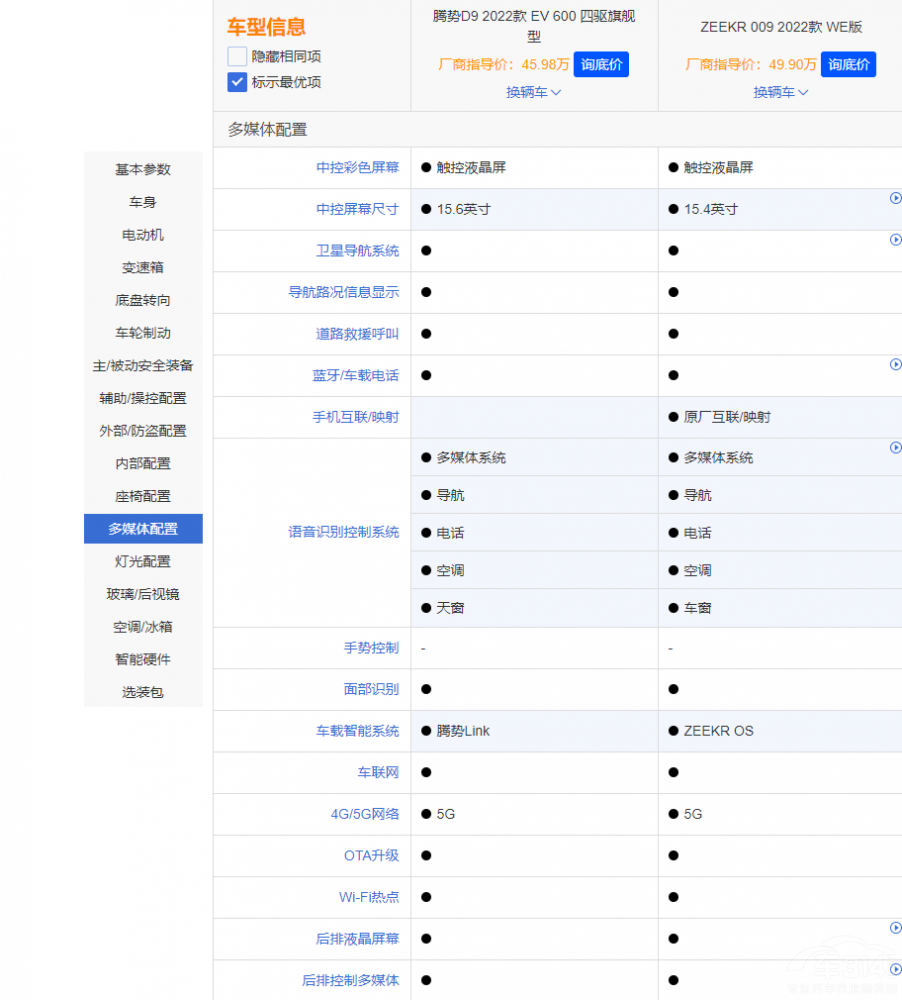Viewport: 902px width, 1000px height.
Task: Toggle 标示最优项 off then check state
Action: 236,81
